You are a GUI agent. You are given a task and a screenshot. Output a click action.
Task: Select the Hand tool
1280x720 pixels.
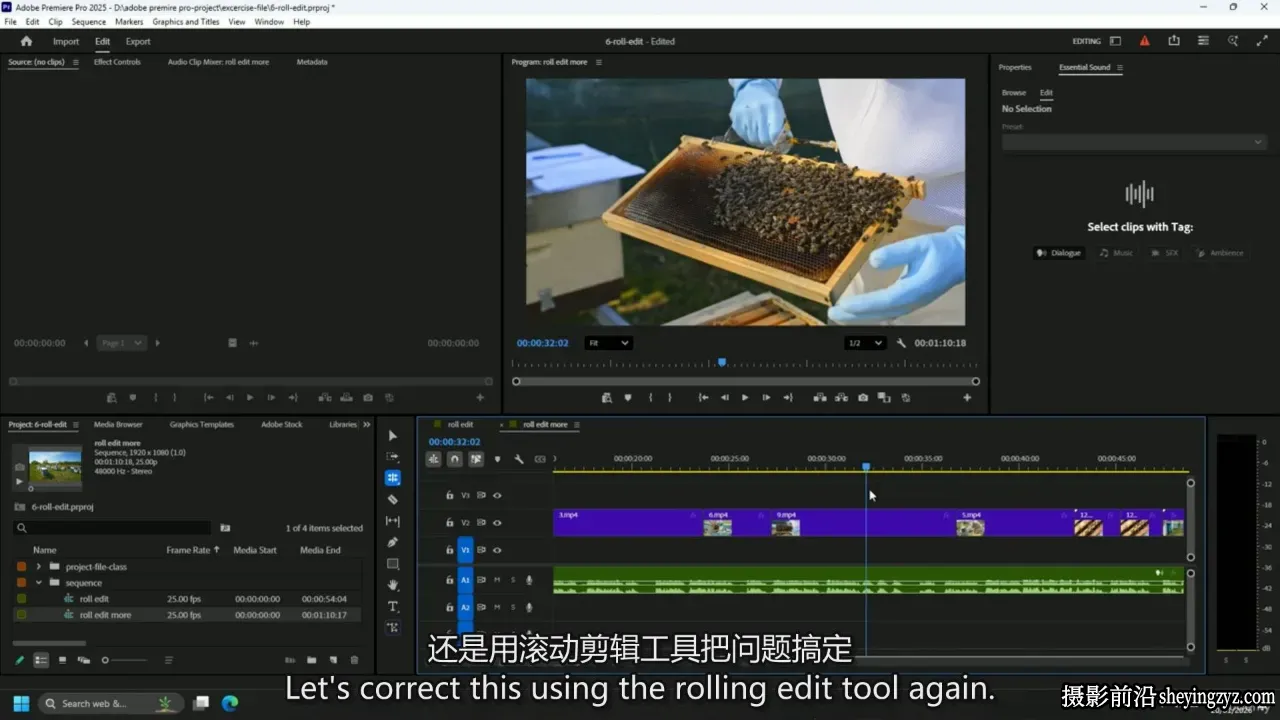click(392, 585)
